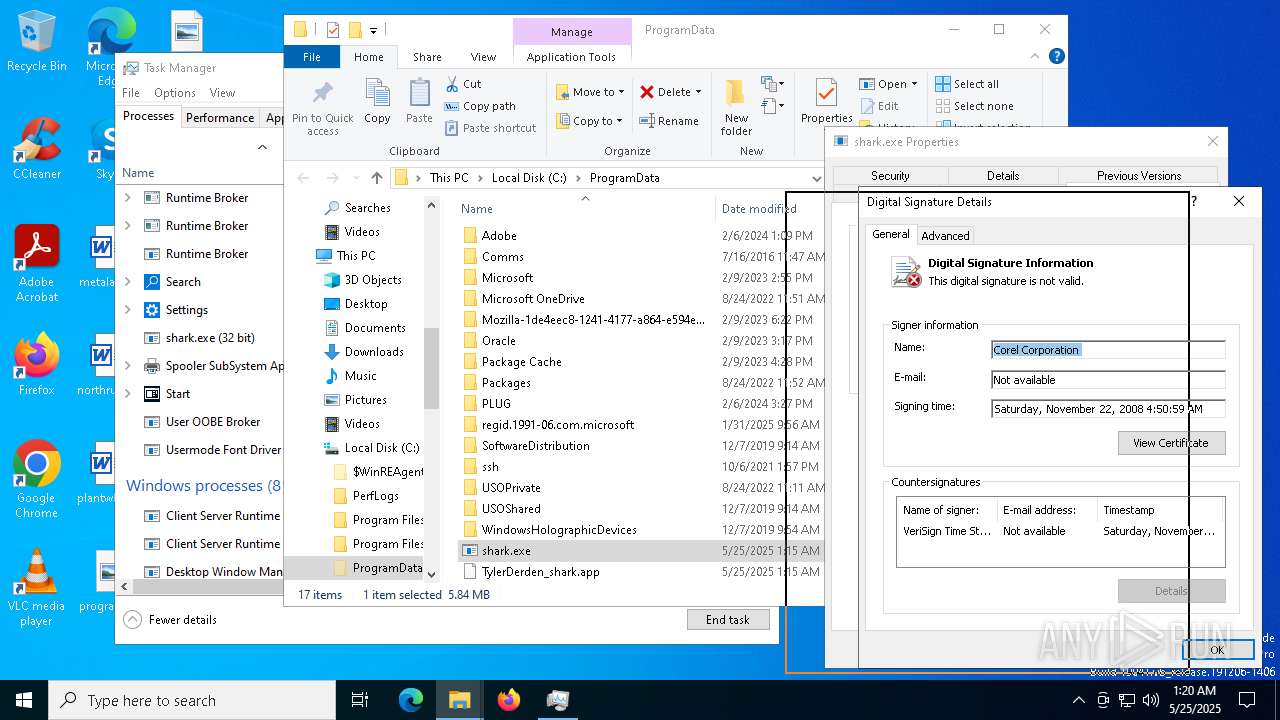Select 3D Objects in navigation pane

click(x=363, y=280)
